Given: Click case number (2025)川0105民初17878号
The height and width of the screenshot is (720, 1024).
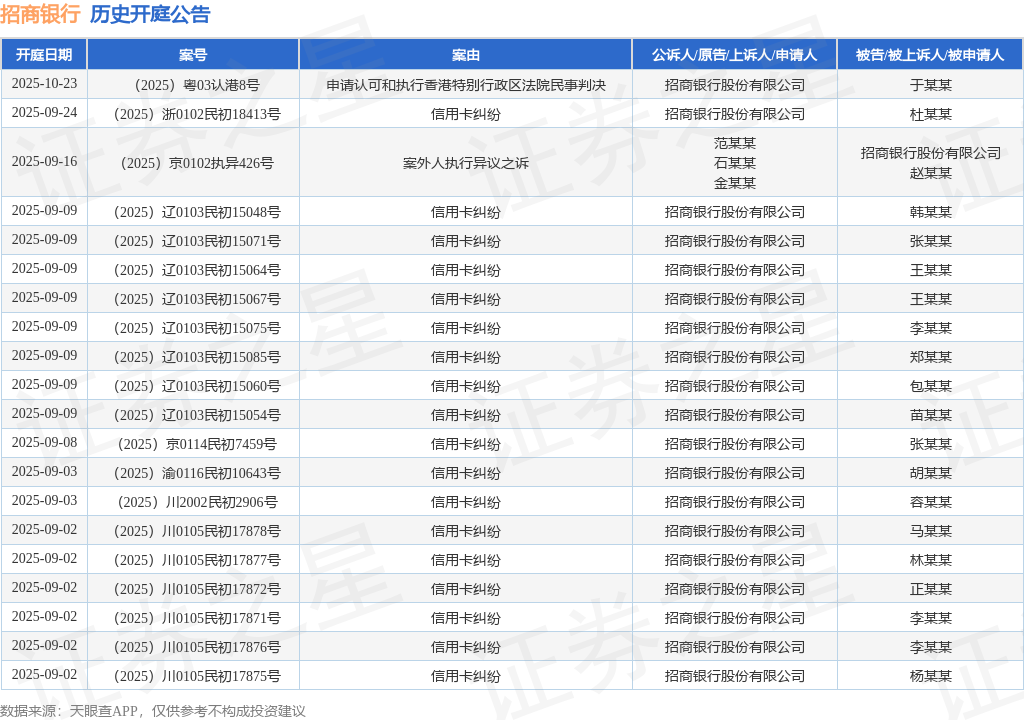Looking at the screenshot, I should click(x=193, y=531).
